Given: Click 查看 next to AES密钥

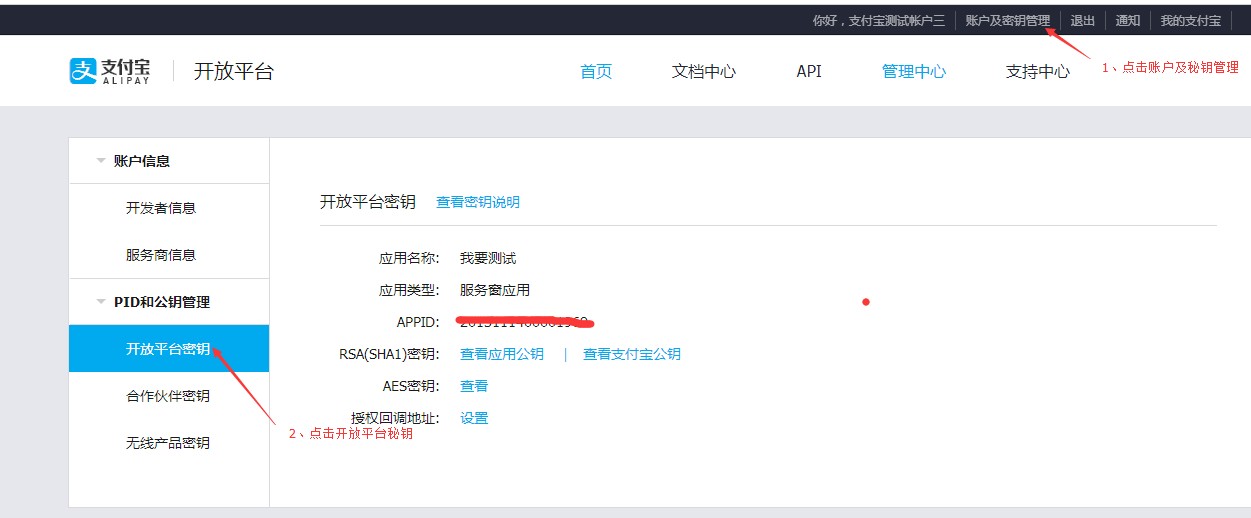Looking at the screenshot, I should coord(474,386).
